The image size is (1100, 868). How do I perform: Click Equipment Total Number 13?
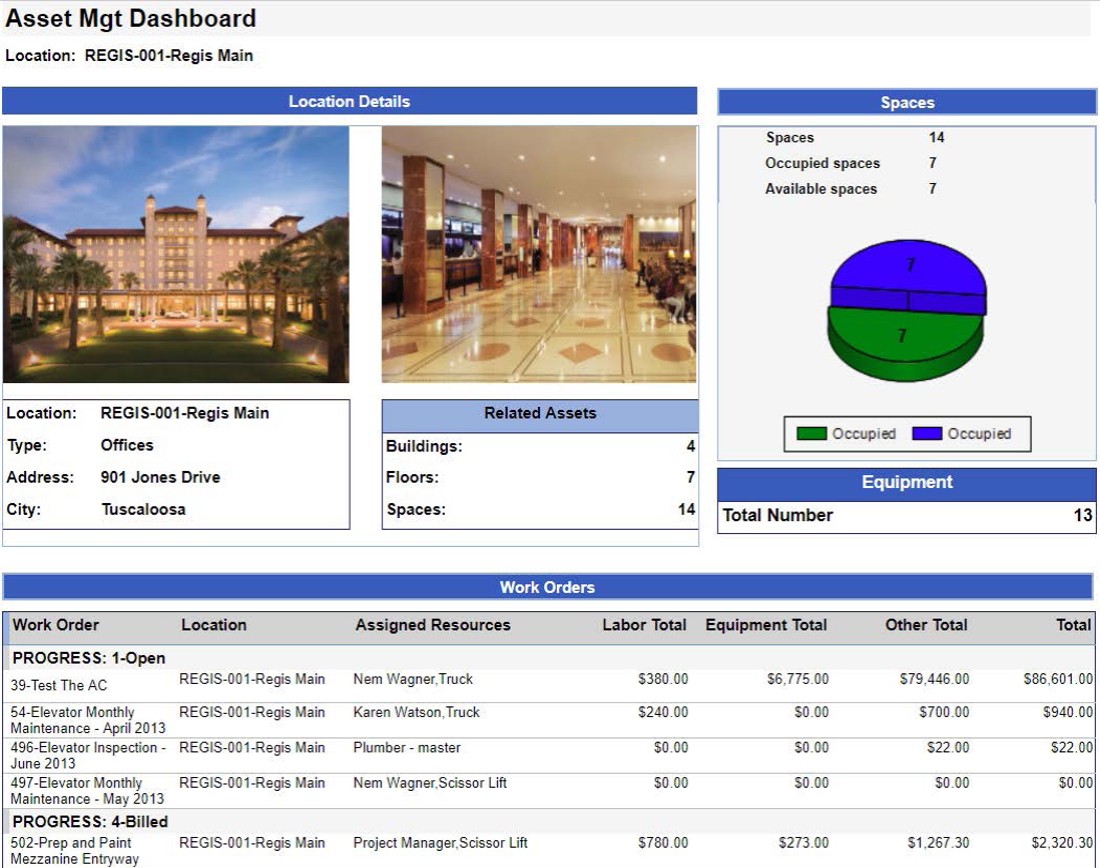coord(907,516)
